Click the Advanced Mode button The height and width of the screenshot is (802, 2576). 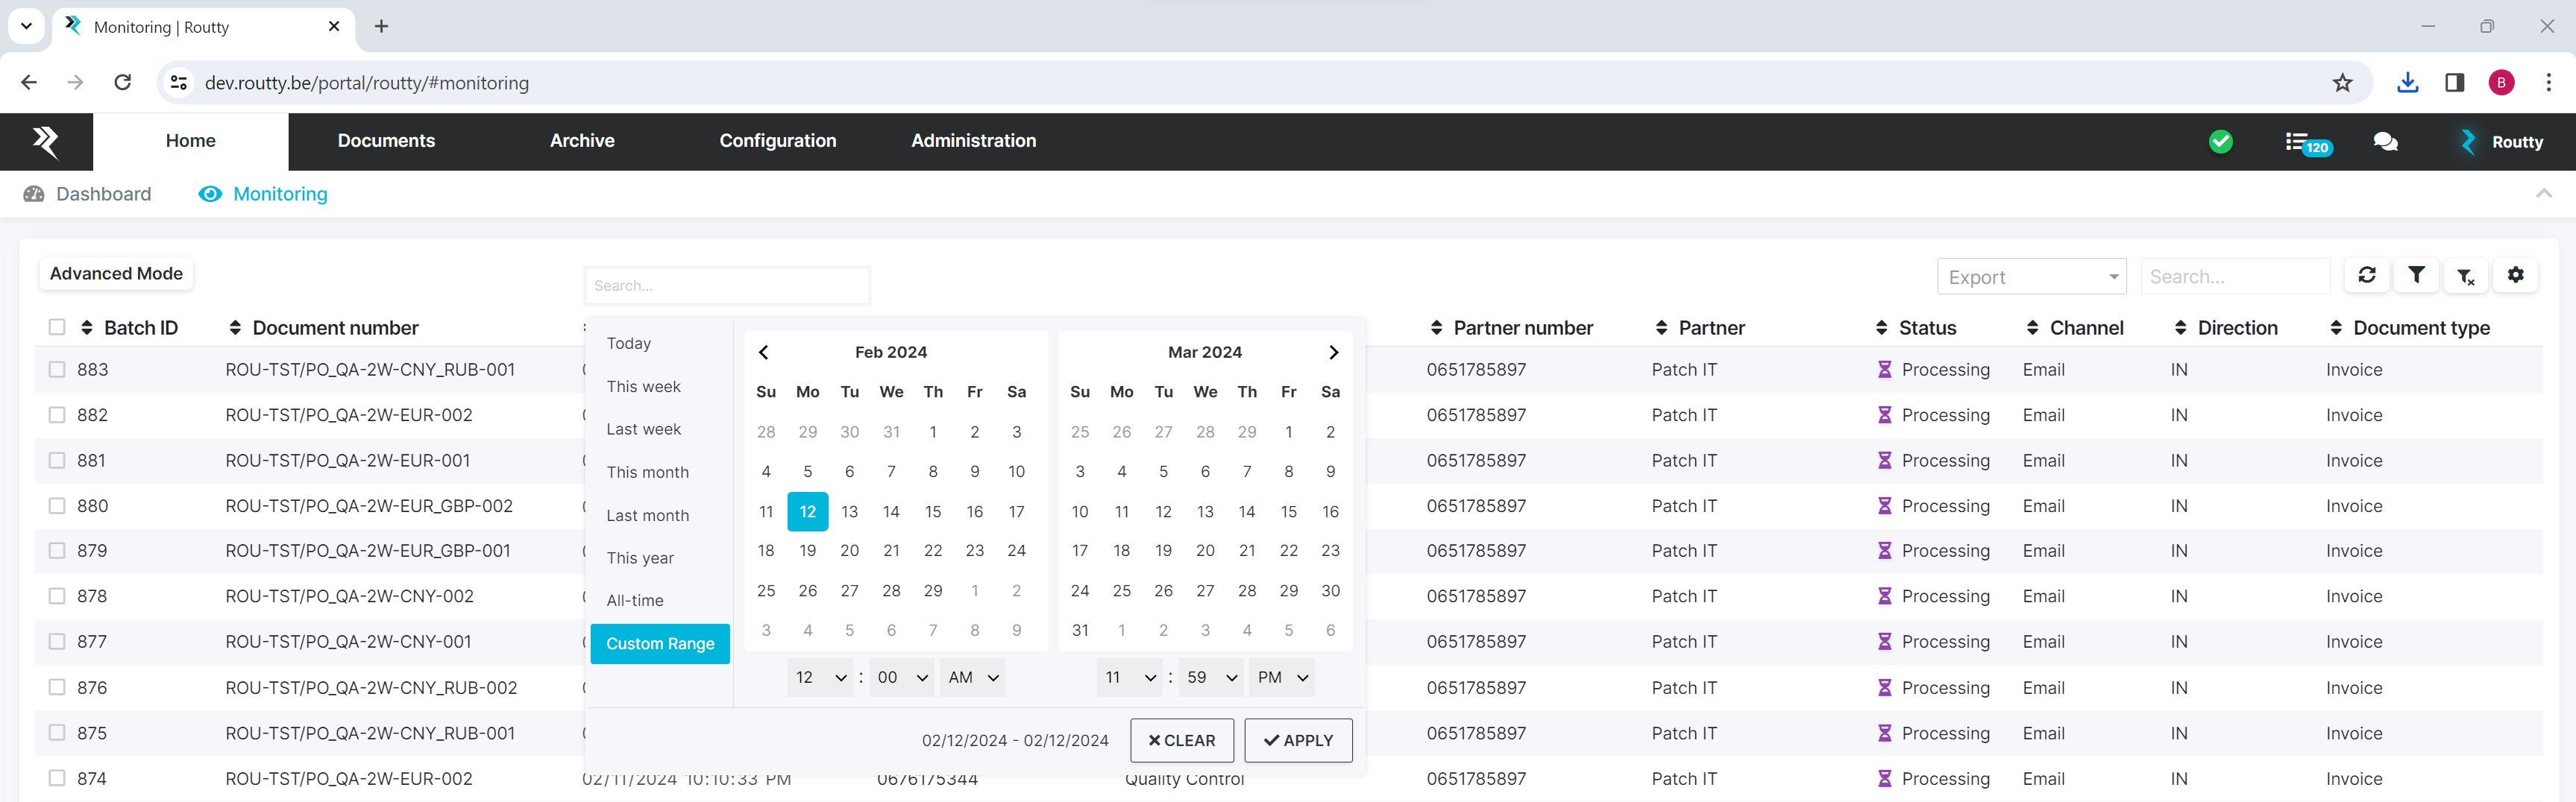pyautogui.click(x=116, y=274)
